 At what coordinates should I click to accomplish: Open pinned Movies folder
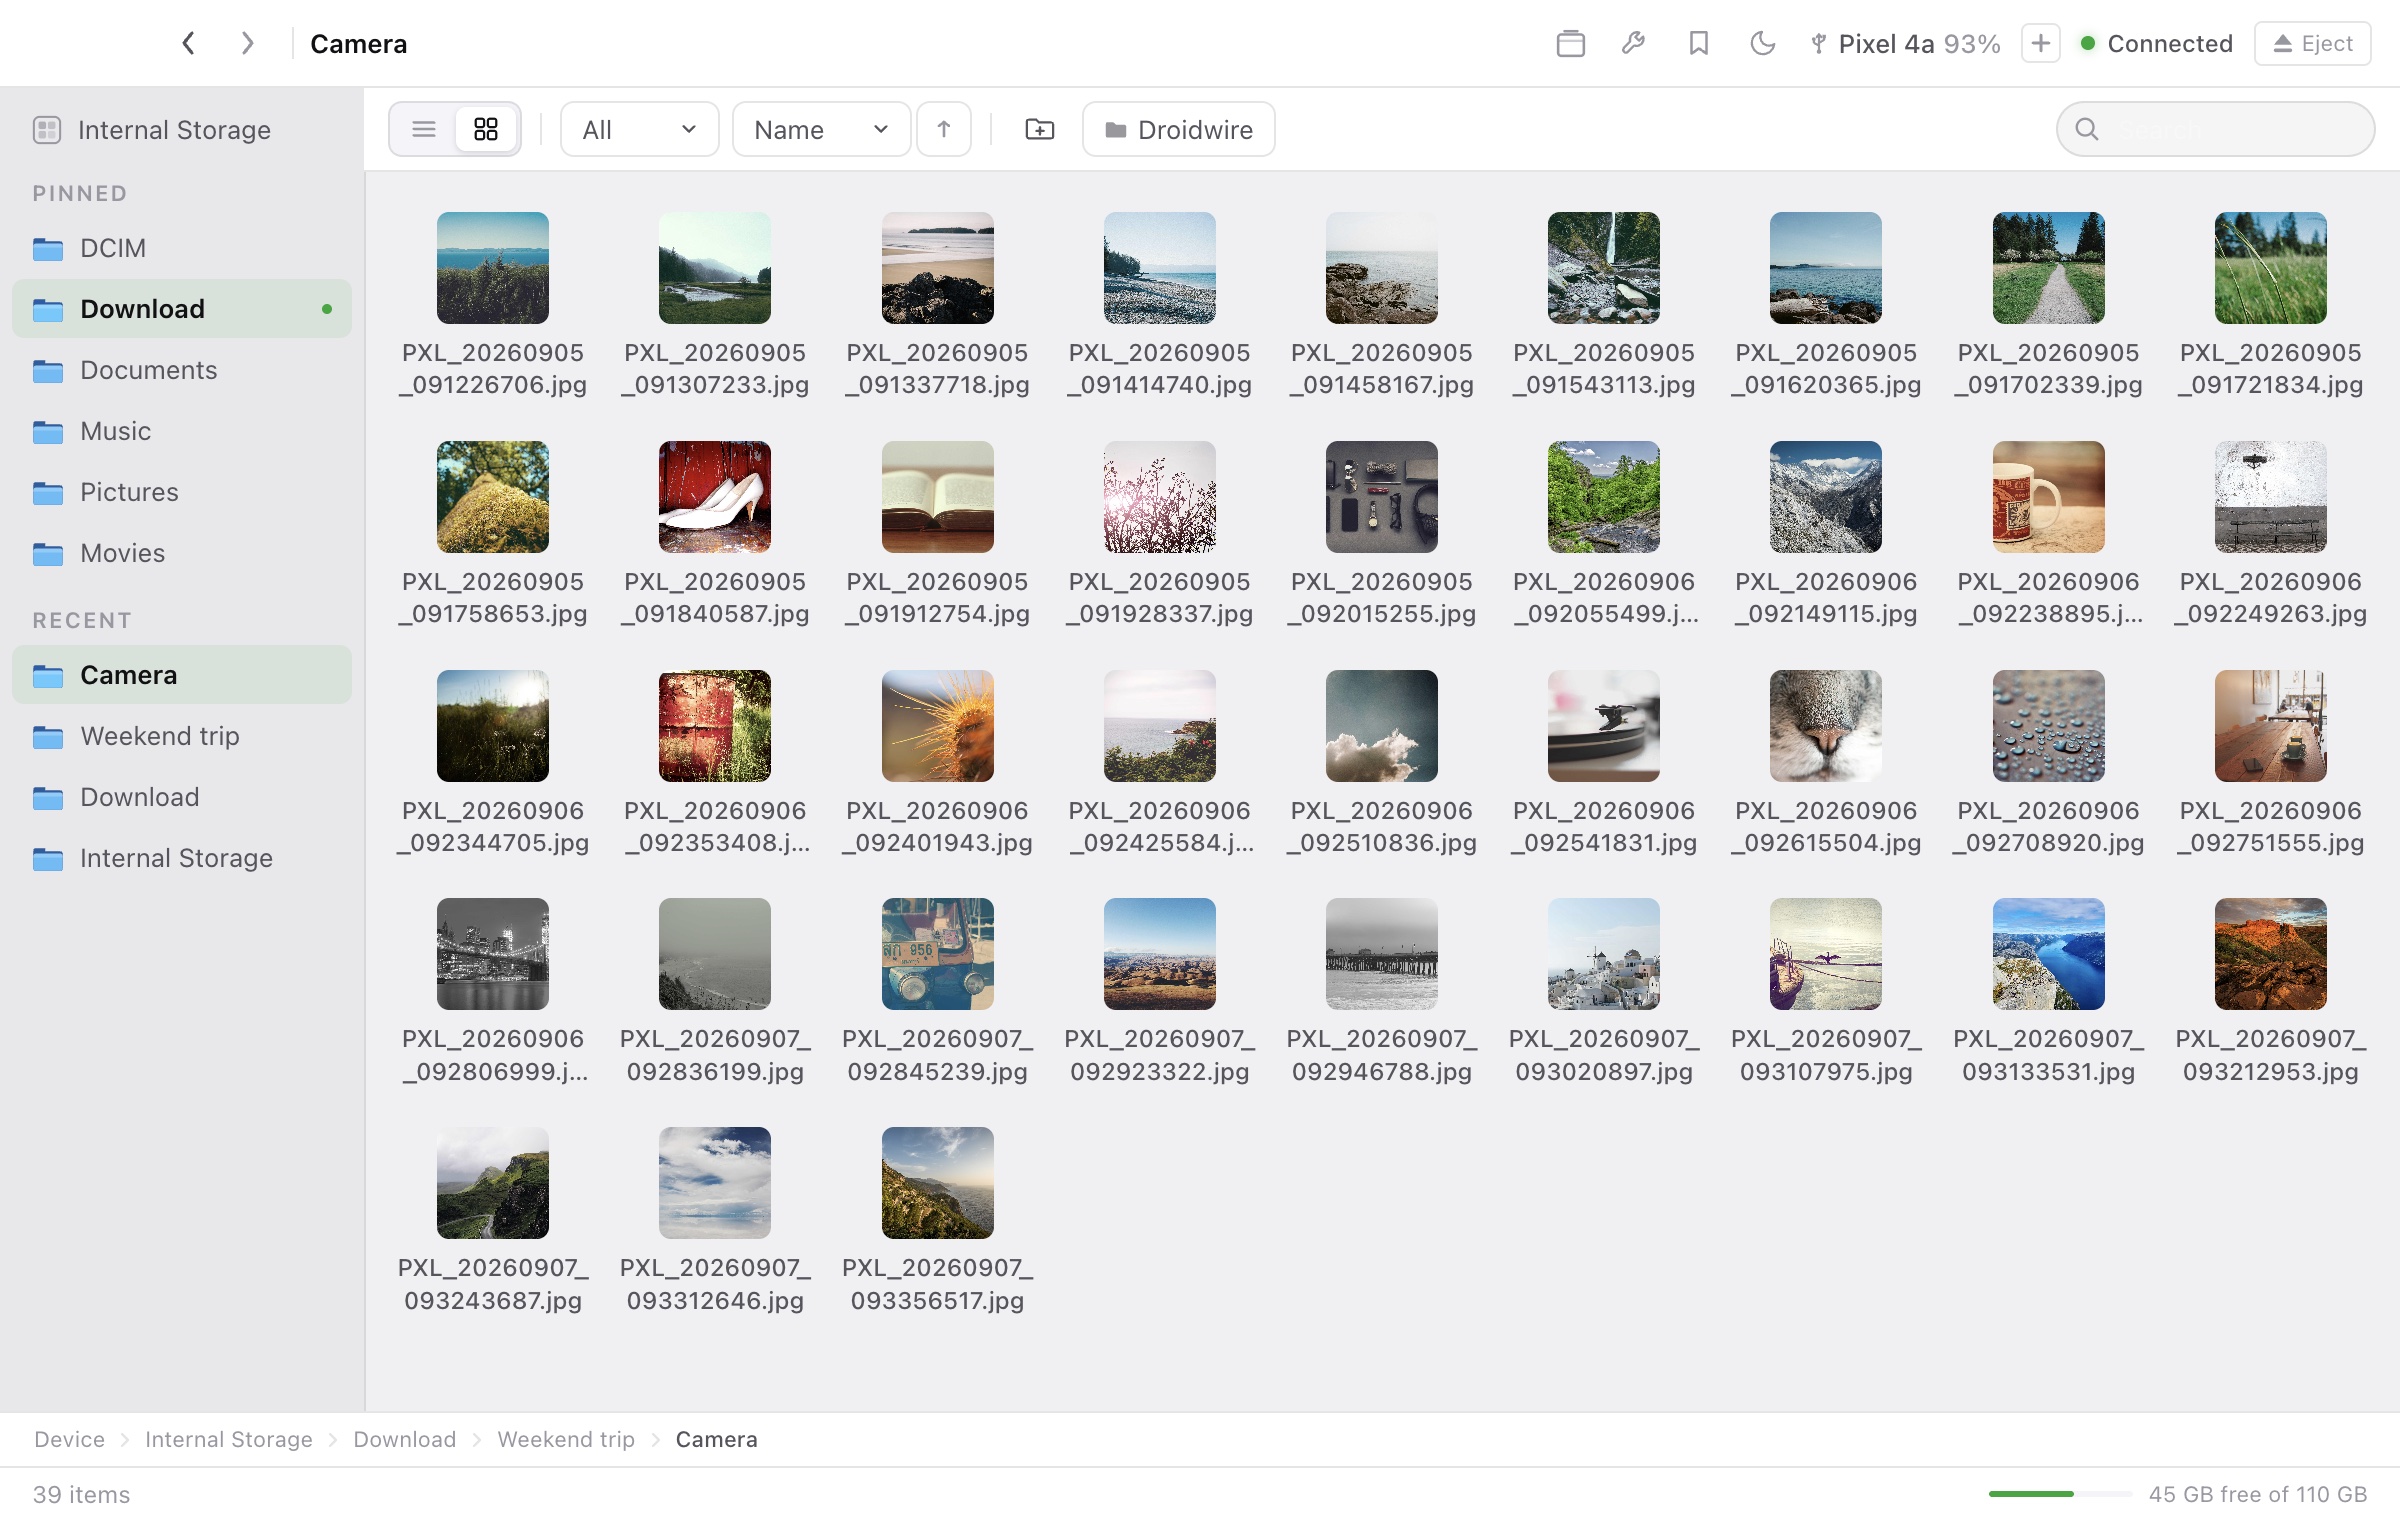[x=182, y=553]
